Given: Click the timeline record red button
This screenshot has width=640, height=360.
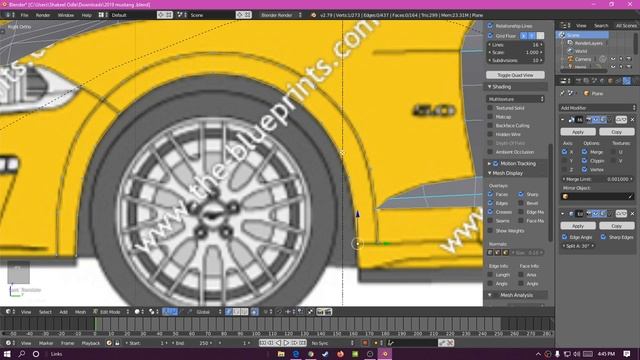Looking at the screenshot, I should pos(365,343).
